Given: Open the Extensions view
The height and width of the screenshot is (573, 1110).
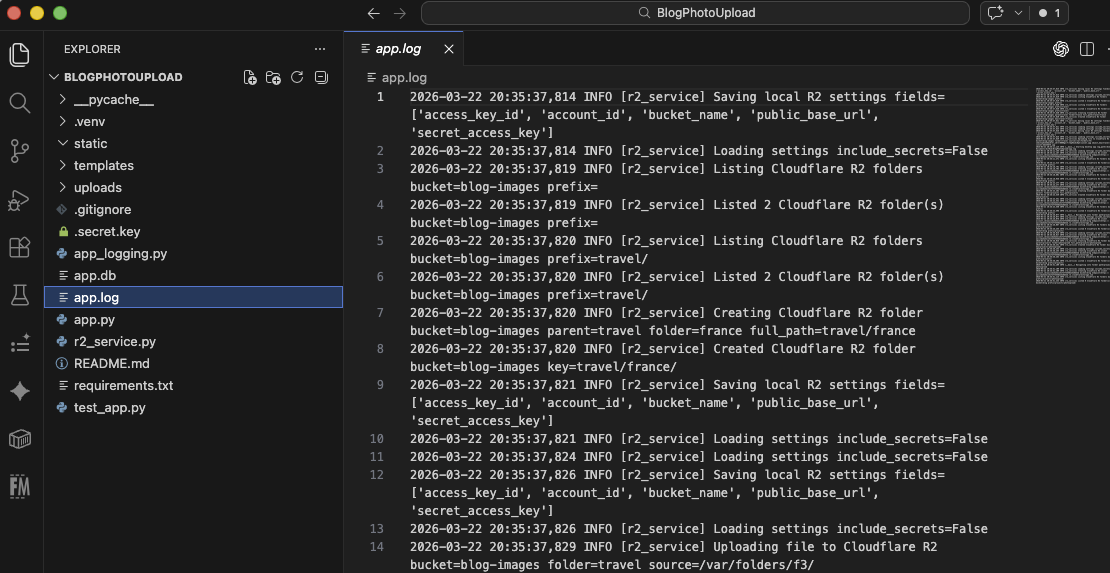Looking at the screenshot, I should pyautogui.click(x=20, y=247).
